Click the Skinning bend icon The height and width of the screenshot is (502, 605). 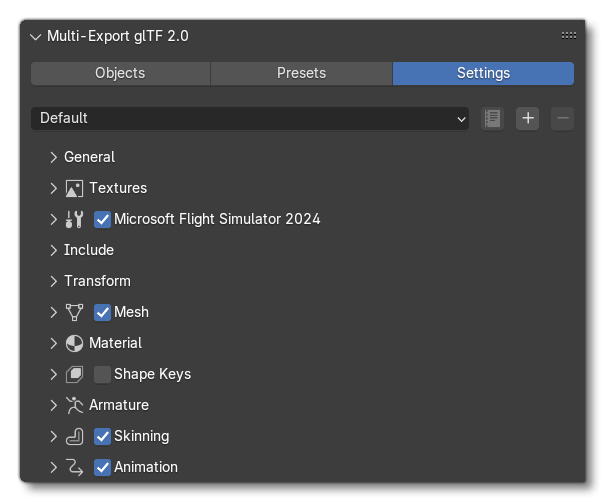coord(74,437)
